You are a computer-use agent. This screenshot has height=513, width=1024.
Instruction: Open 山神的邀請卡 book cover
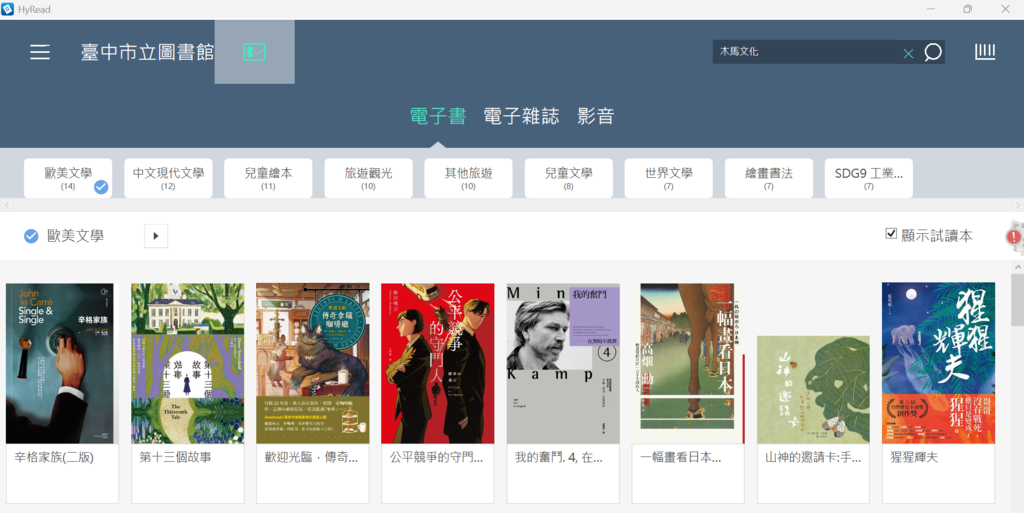pos(813,390)
